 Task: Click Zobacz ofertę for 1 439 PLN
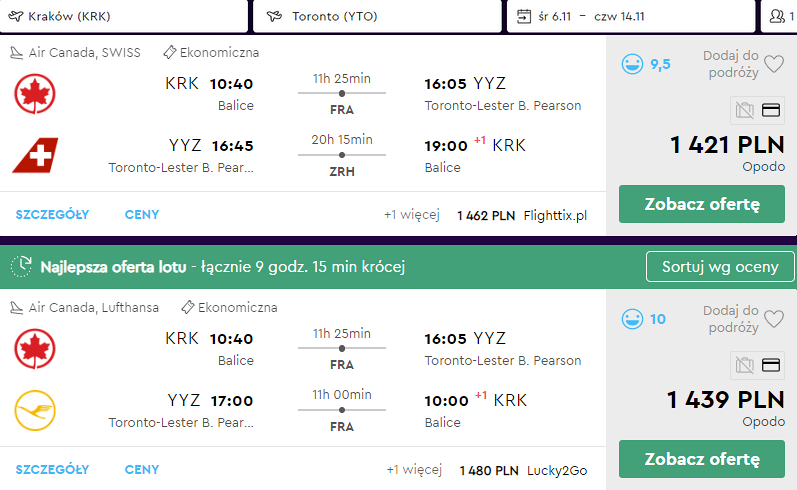pyautogui.click(x=701, y=460)
